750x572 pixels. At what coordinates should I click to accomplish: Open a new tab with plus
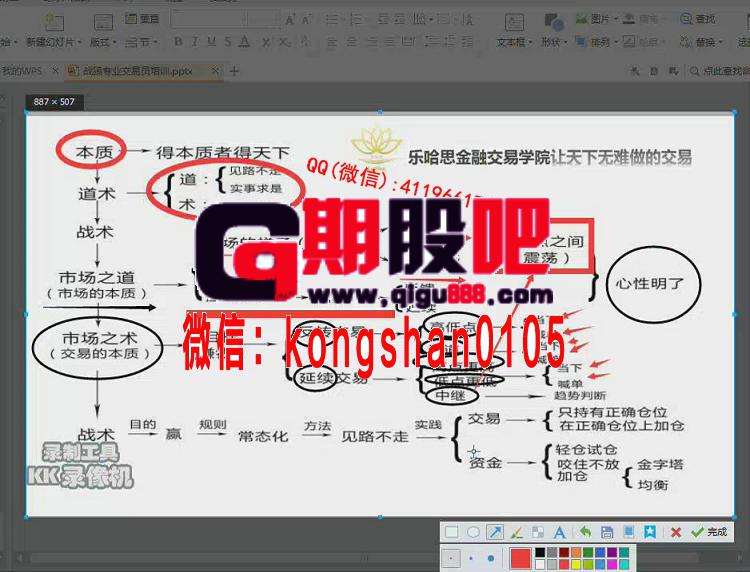234,71
